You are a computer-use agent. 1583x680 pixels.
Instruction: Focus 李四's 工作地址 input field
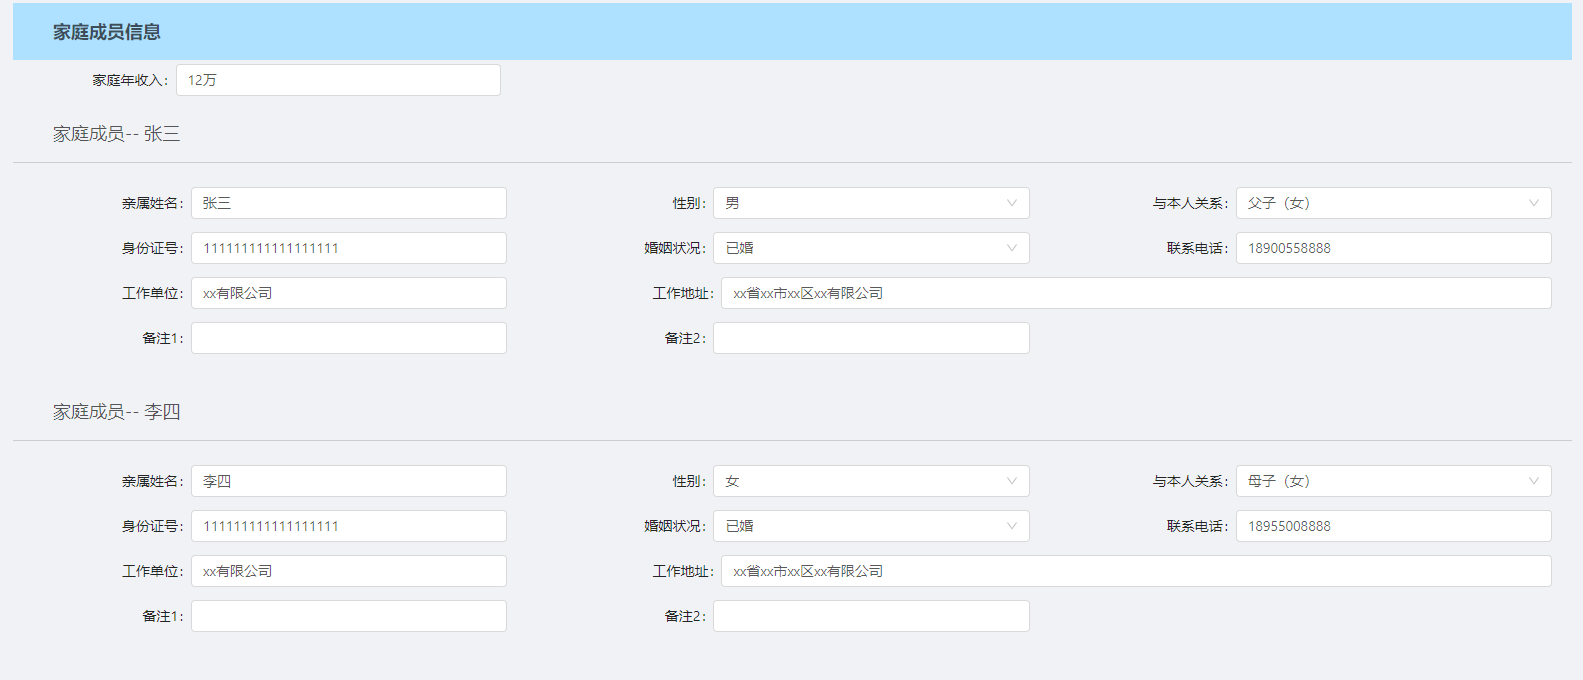click(x=1135, y=571)
